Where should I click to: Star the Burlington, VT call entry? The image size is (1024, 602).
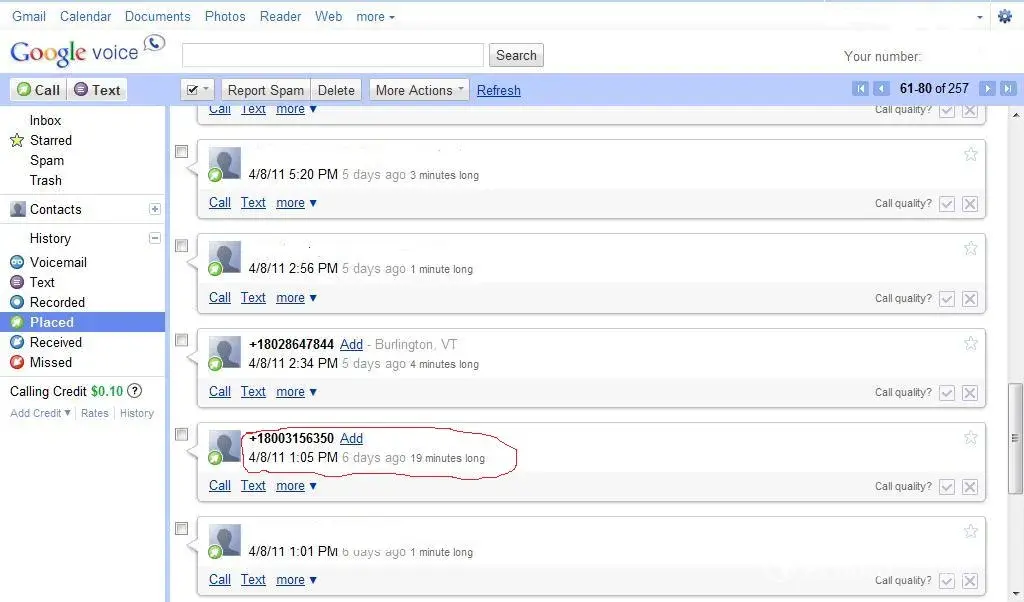pos(970,343)
